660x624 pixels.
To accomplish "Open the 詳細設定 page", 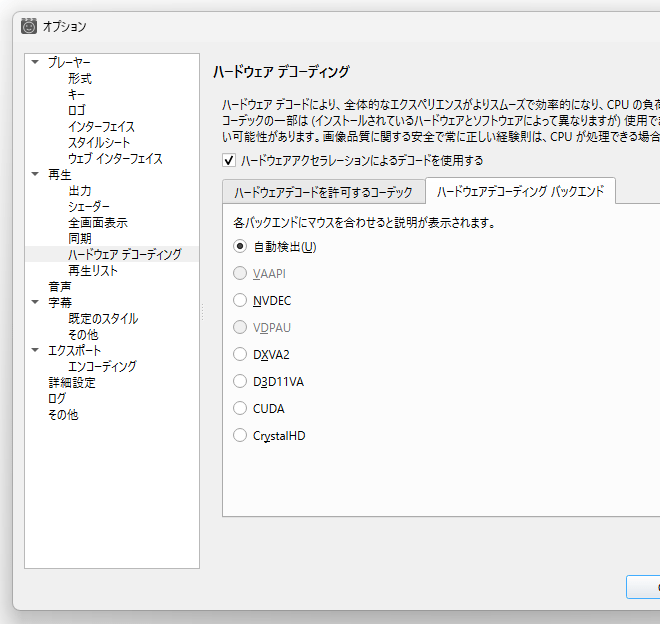I will [72, 382].
